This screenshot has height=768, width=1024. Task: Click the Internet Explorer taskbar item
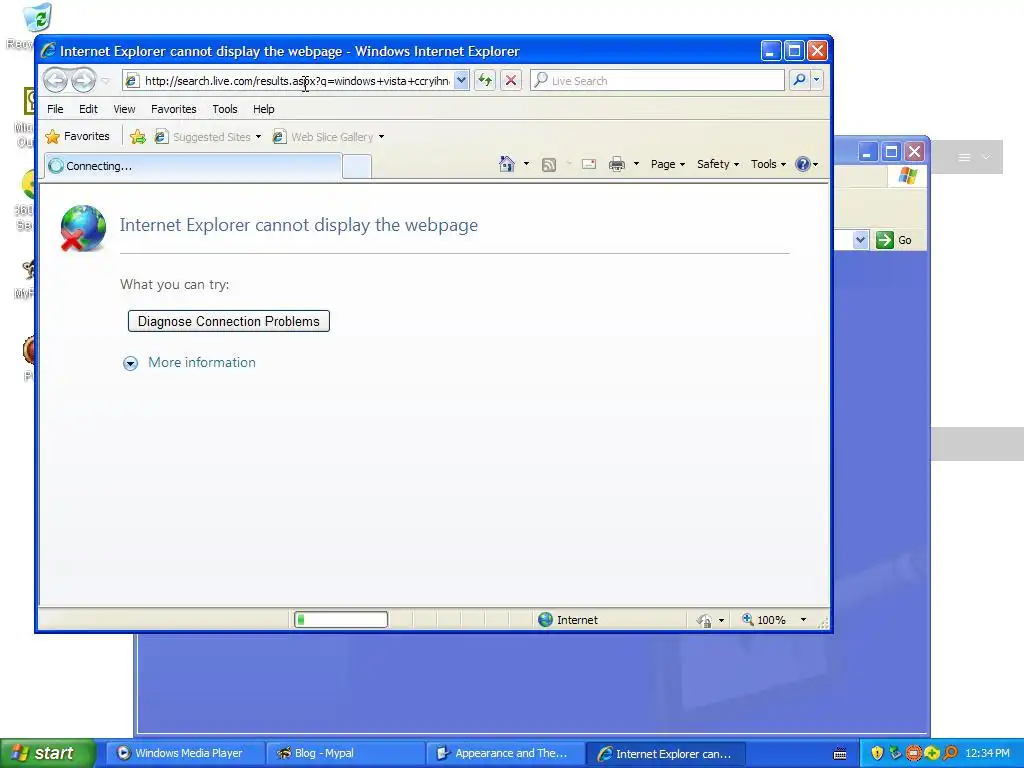[x=666, y=754]
